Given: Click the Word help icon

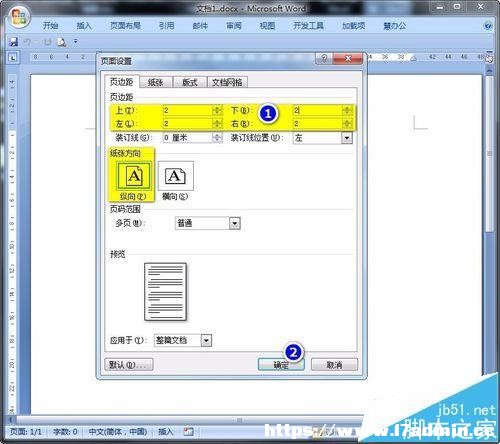Looking at the screenshot, I should tap(488, 26).
